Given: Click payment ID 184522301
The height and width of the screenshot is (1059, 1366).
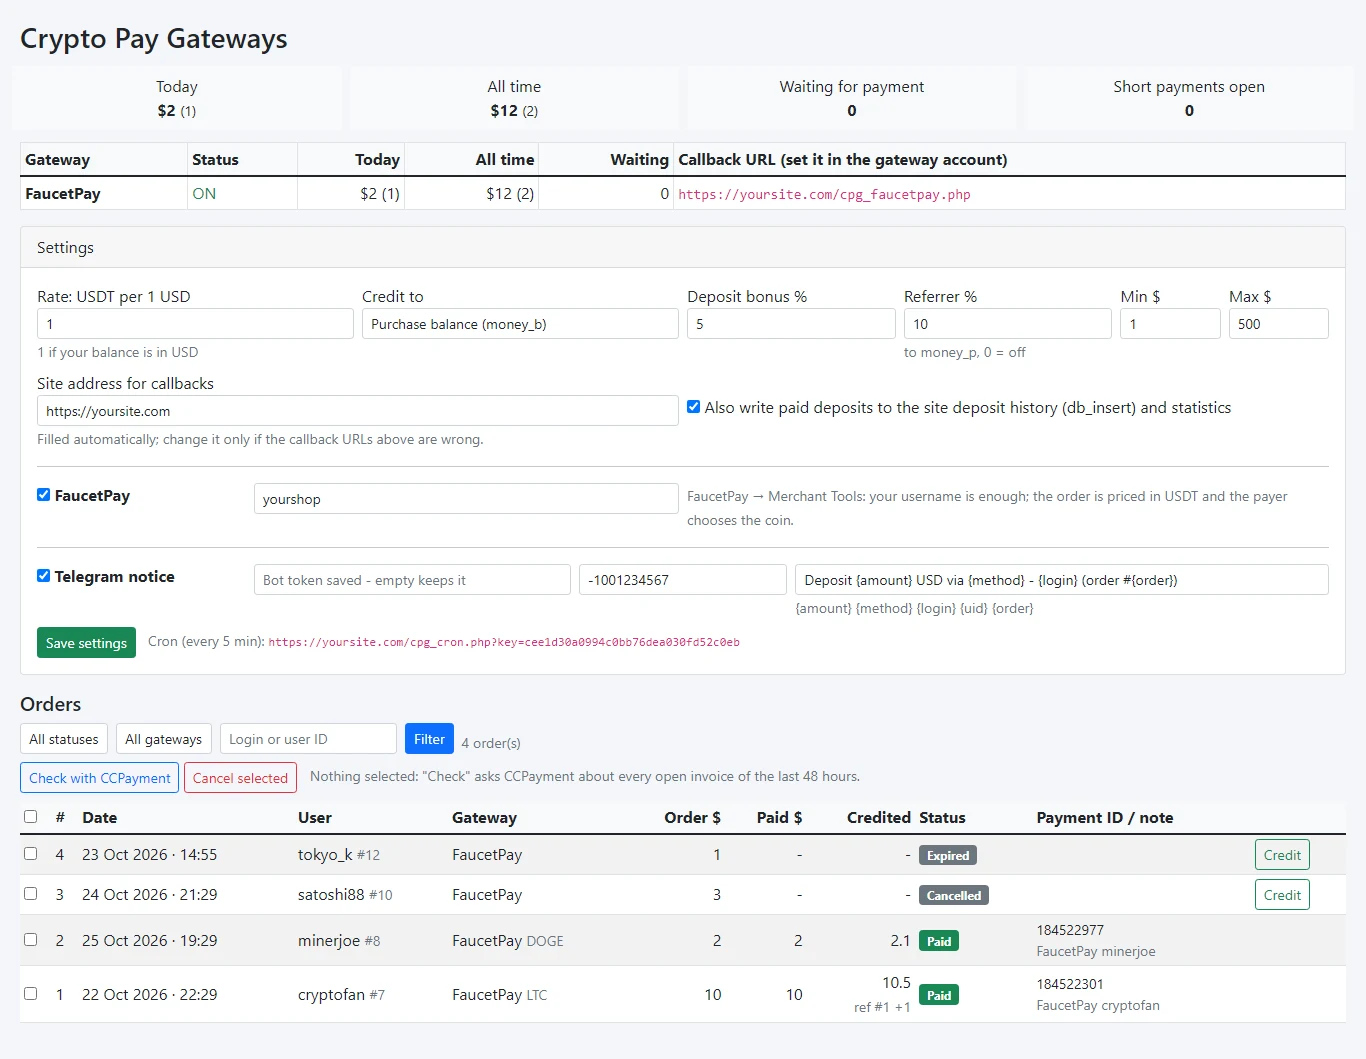Looking at the screenshot, I should point(1070,984).
